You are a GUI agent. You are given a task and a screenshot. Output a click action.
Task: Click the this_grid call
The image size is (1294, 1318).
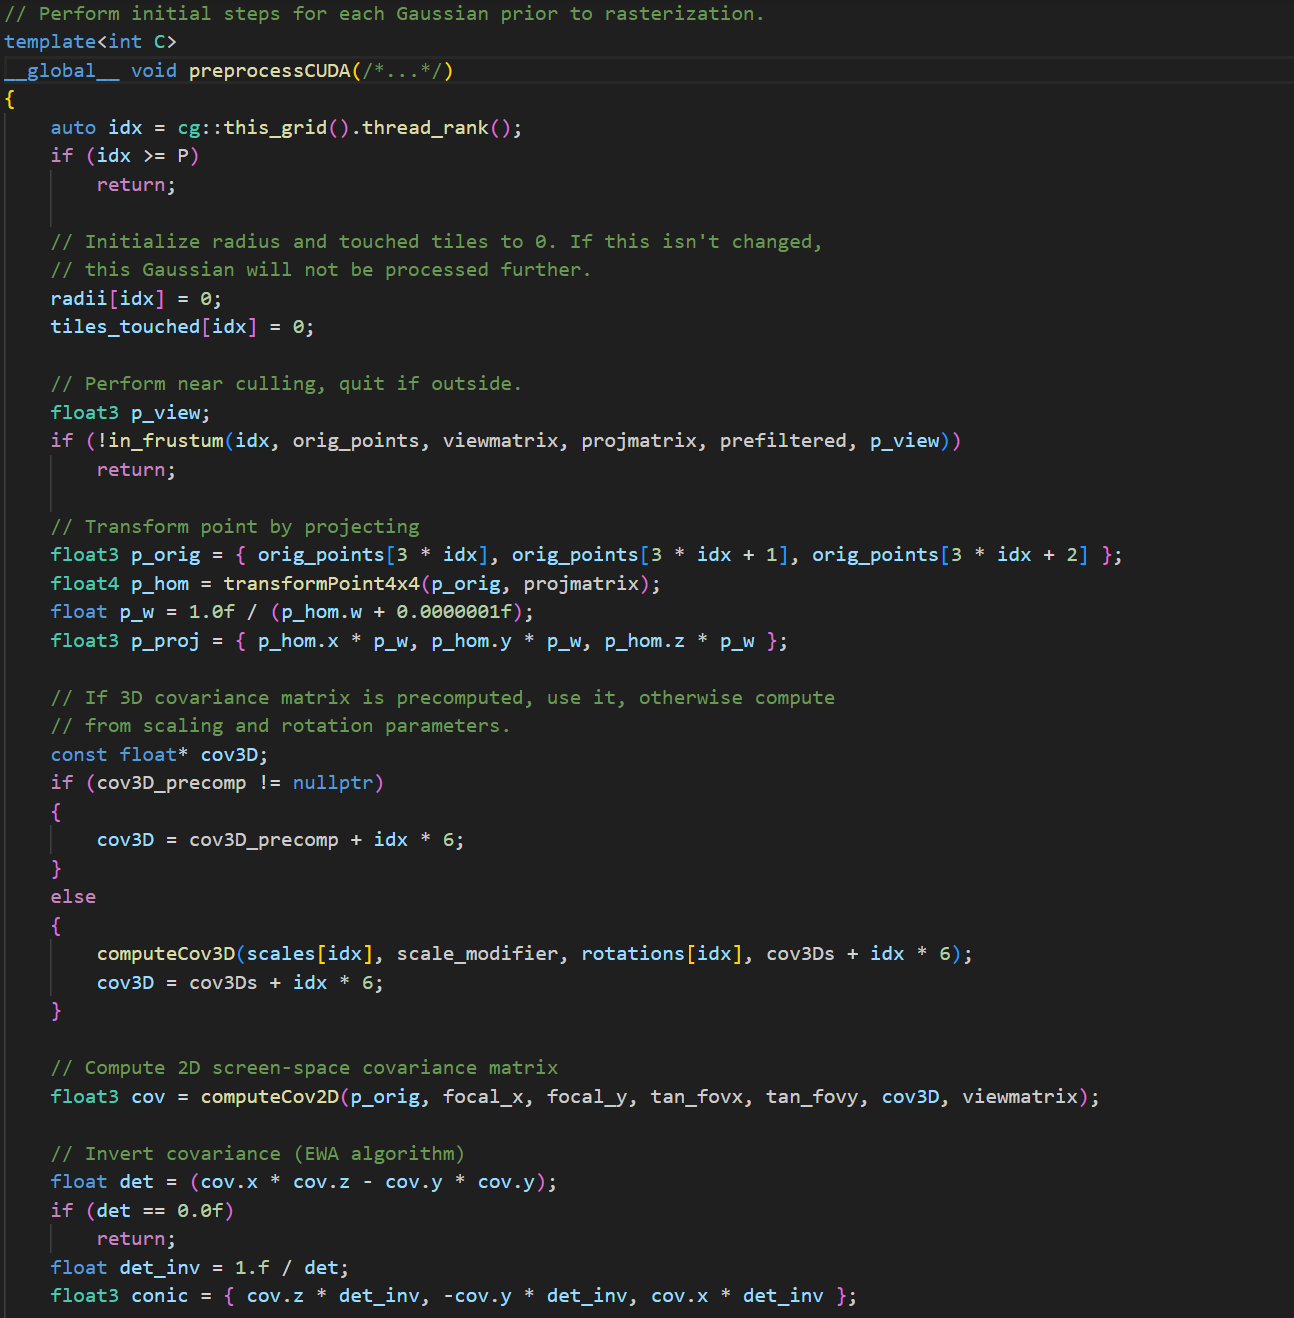tap(275, 128)
